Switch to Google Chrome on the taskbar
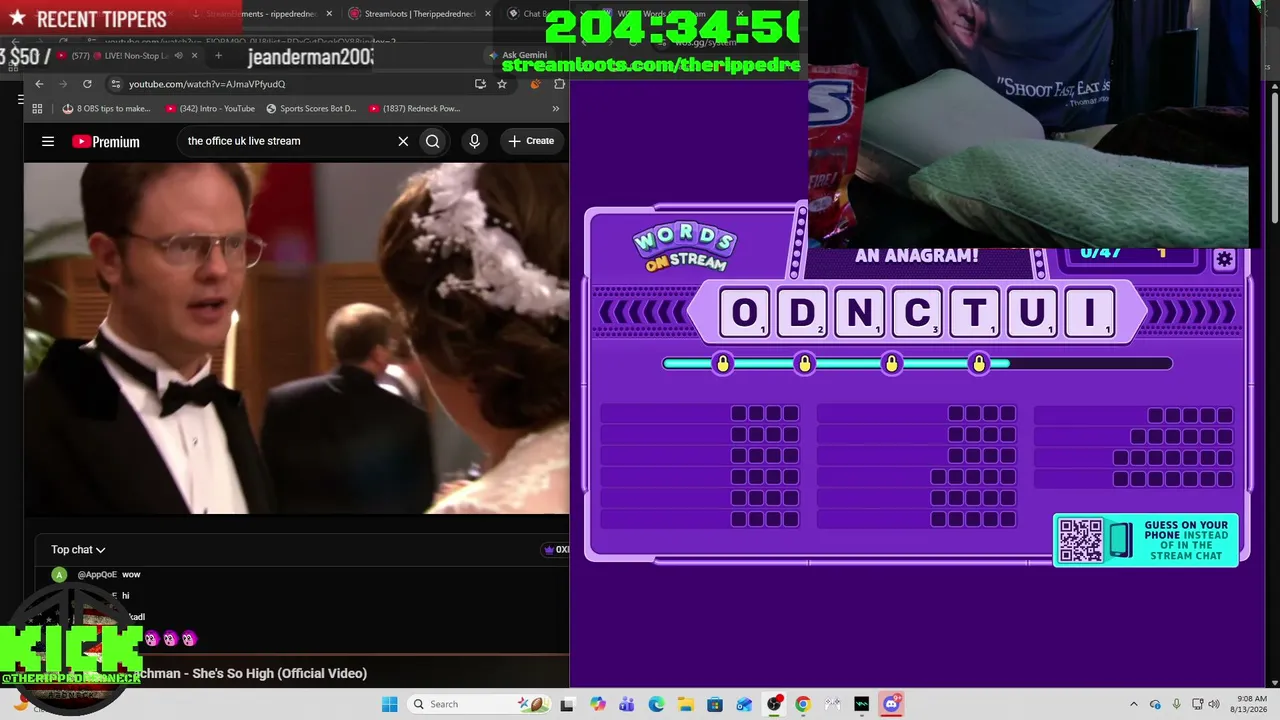 [802, 704]
